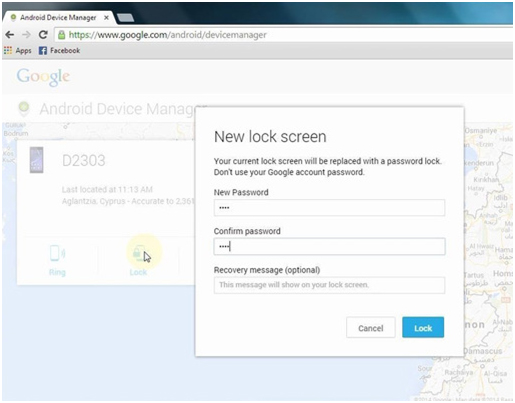Click the Lock device icon

[139, 253]
